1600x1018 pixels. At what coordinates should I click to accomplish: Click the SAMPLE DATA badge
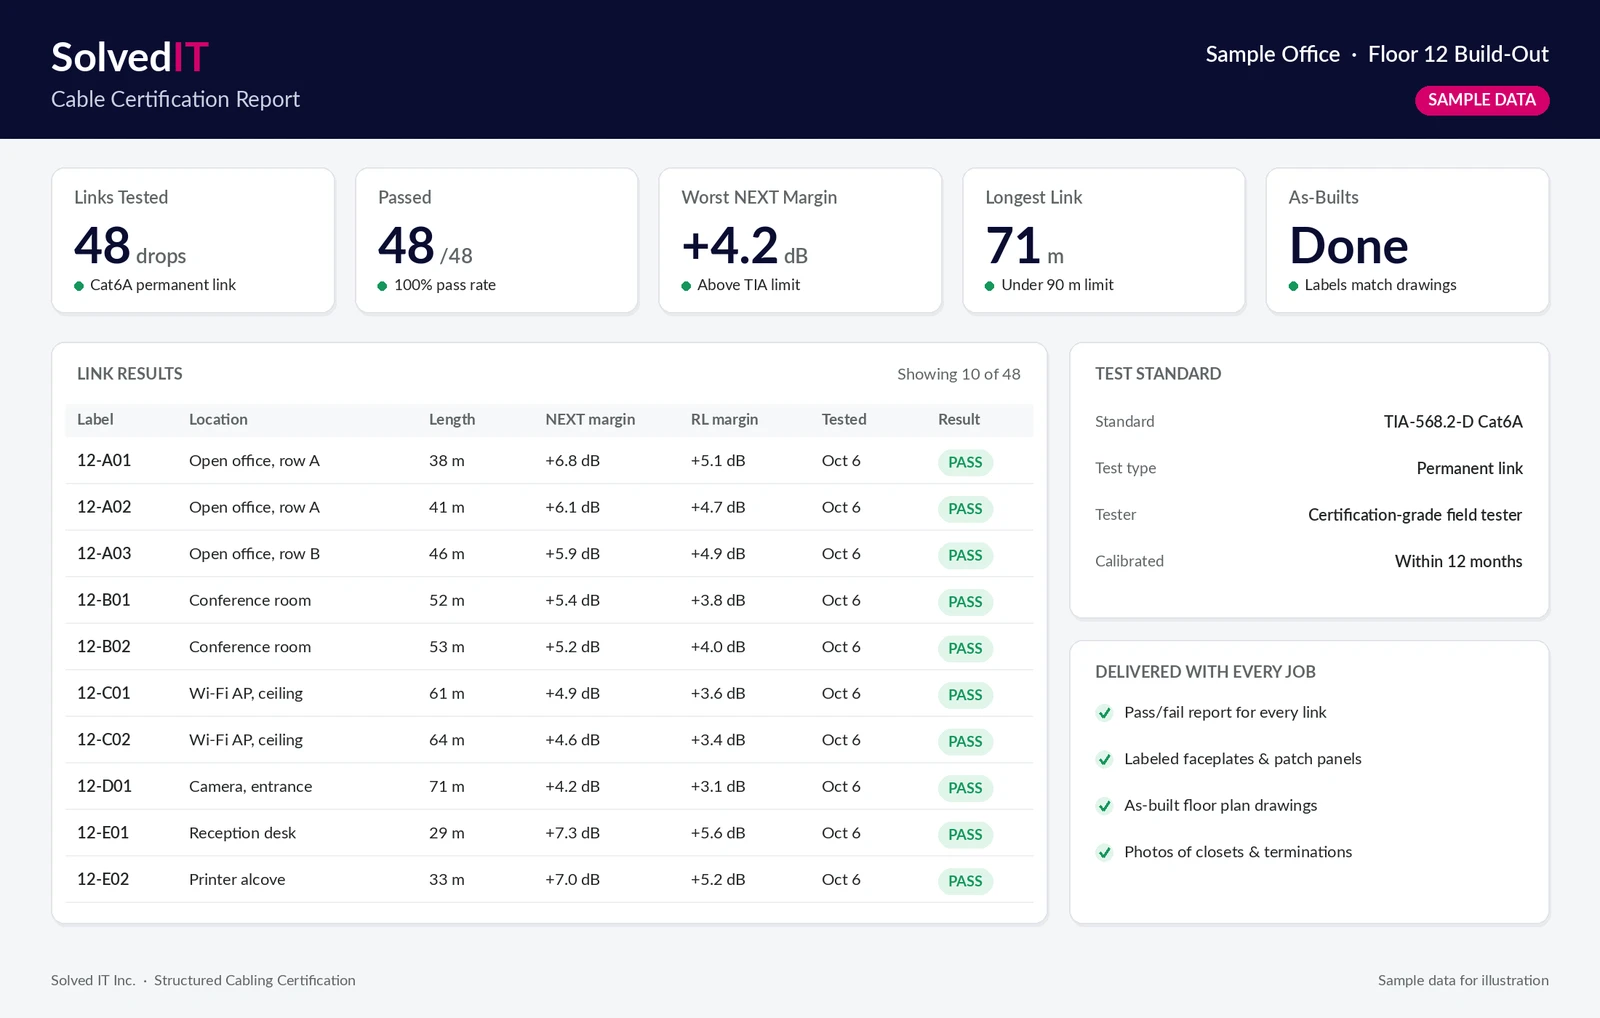point(1482,100)
